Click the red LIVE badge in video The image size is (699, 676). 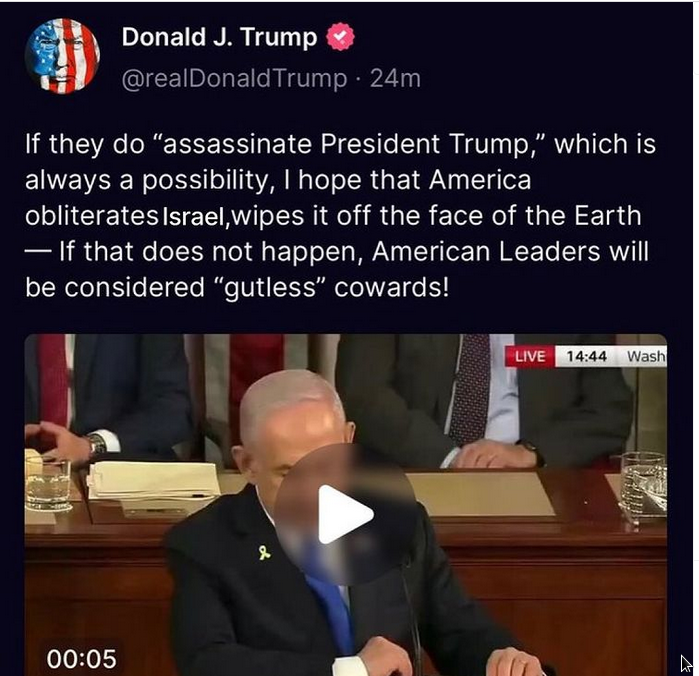(x=530, y=356)
